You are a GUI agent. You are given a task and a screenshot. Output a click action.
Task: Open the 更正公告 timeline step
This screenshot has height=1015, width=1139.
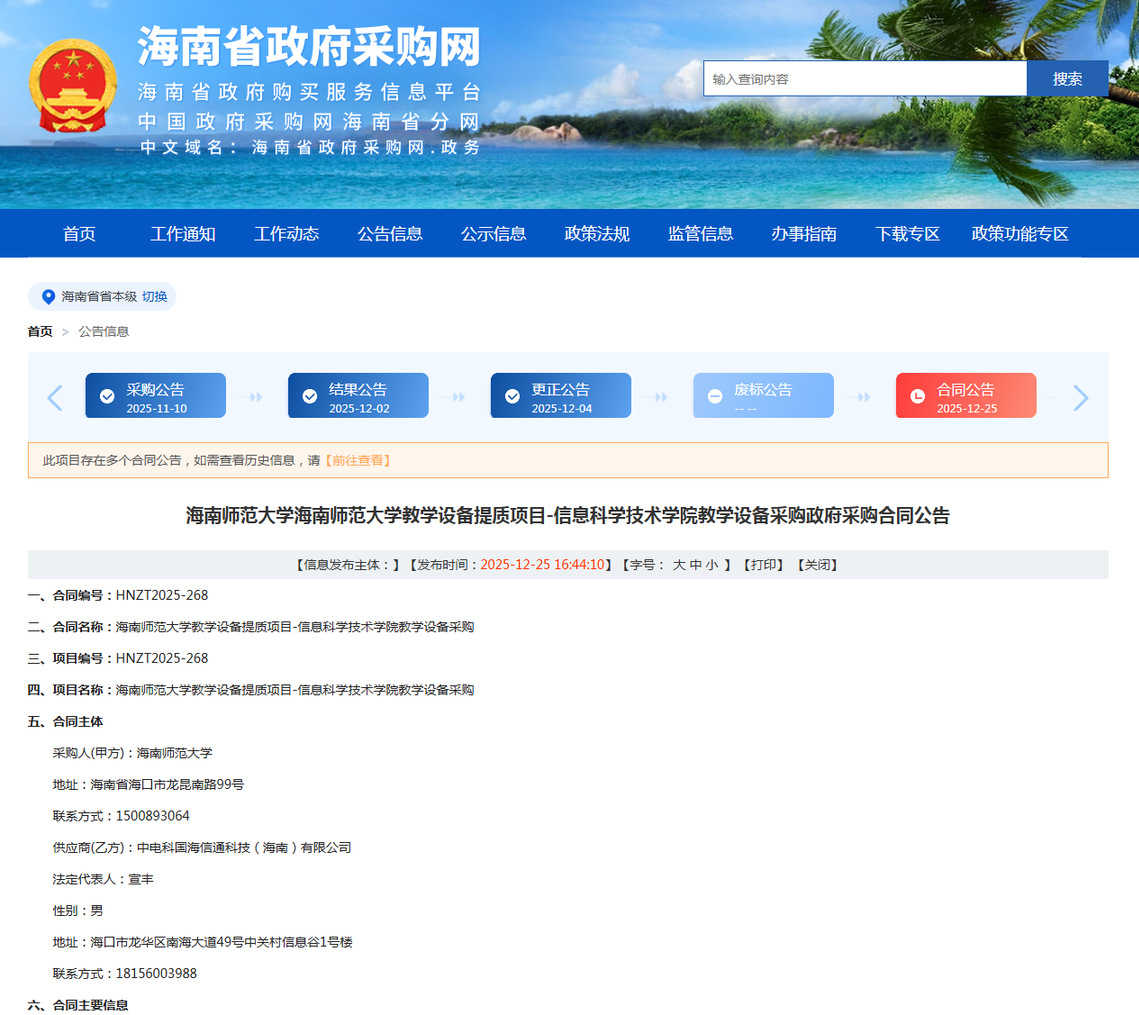pos(560,396)
